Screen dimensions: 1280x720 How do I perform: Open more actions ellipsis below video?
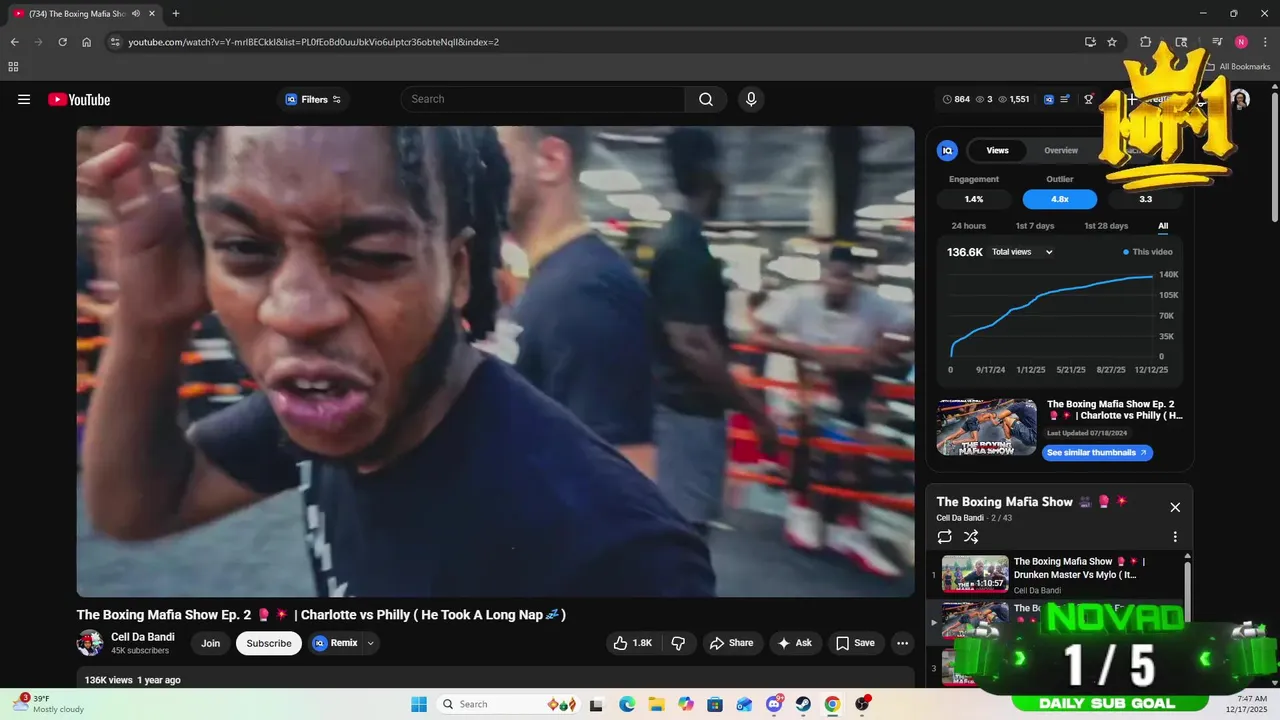(902, 643)
